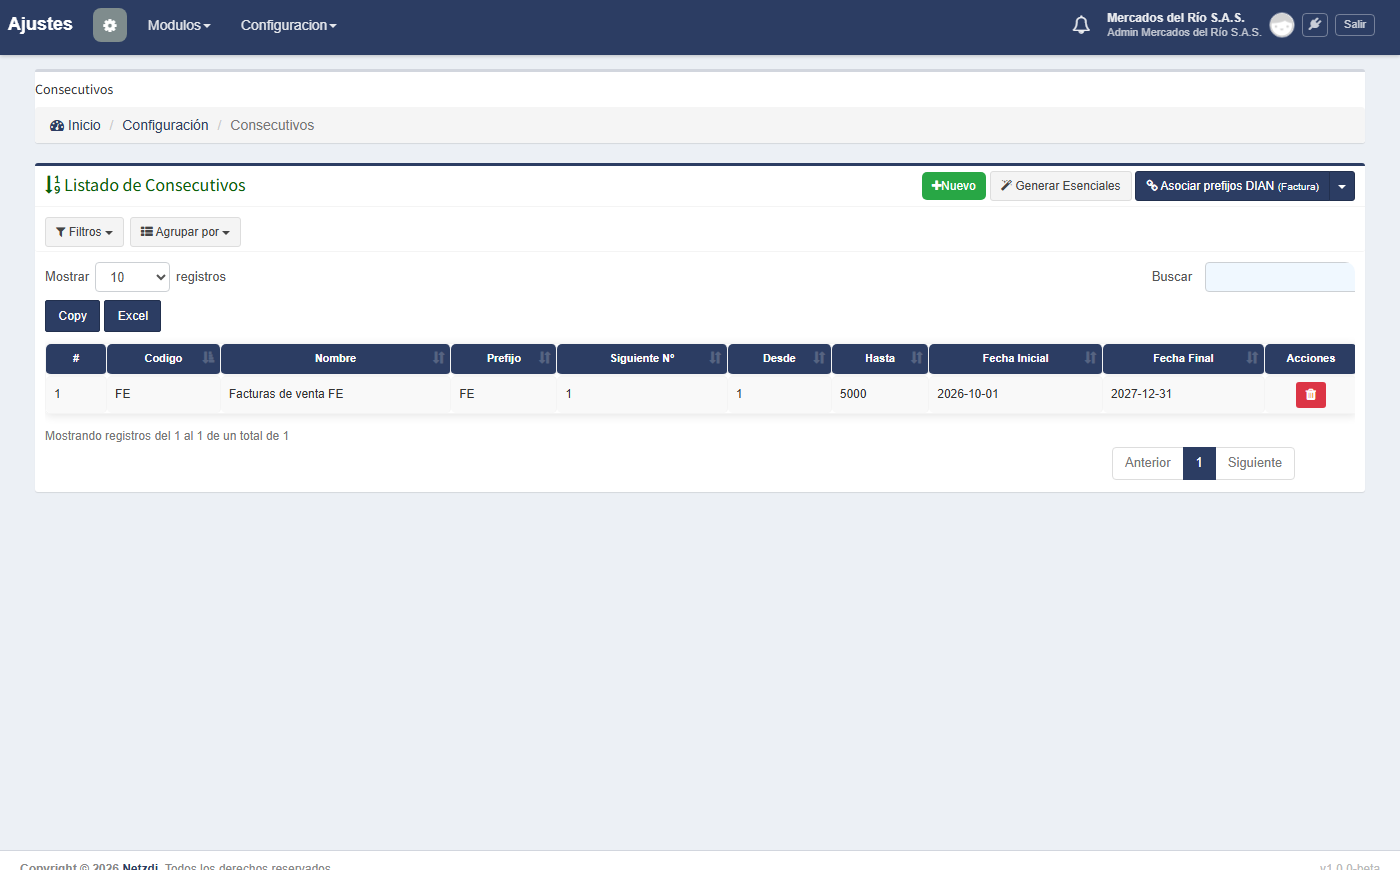Click the Mercados del Río S.A.S. company name

click(x=1176, y=18)
